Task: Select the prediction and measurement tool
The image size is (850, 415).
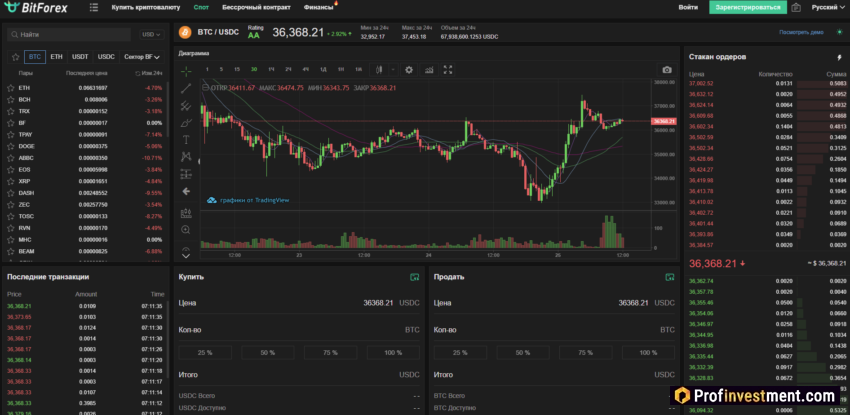Action: click(x=186, y=174)
